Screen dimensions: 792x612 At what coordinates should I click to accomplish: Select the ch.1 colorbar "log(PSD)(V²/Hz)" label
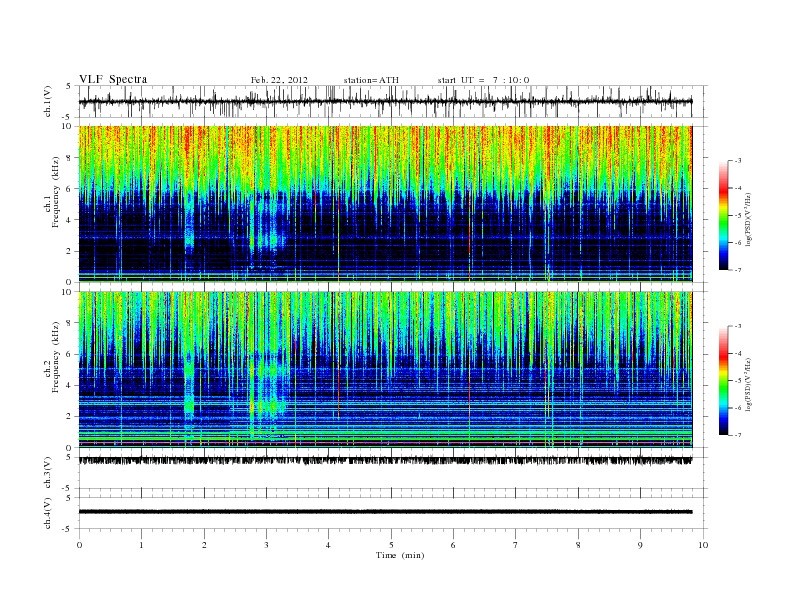[x=749, y=219]
